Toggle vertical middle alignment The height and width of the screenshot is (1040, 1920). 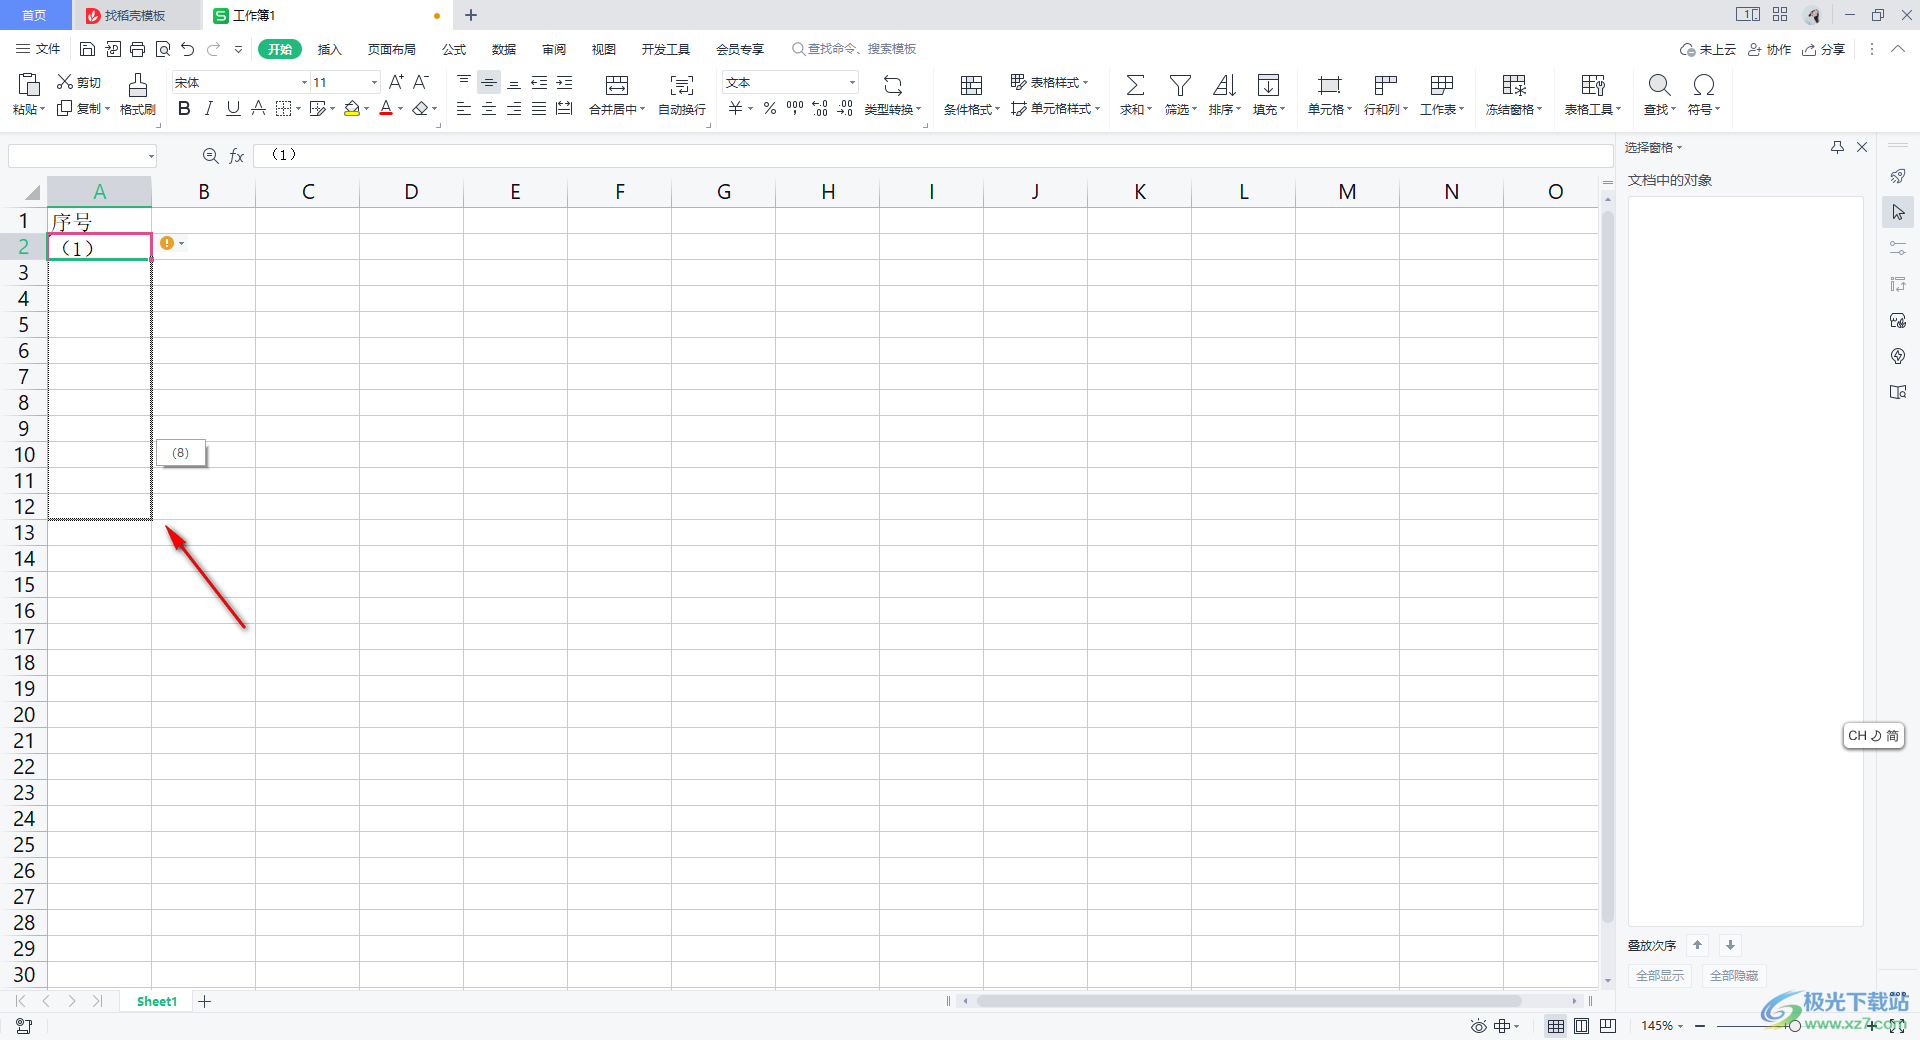coord(489,82)
